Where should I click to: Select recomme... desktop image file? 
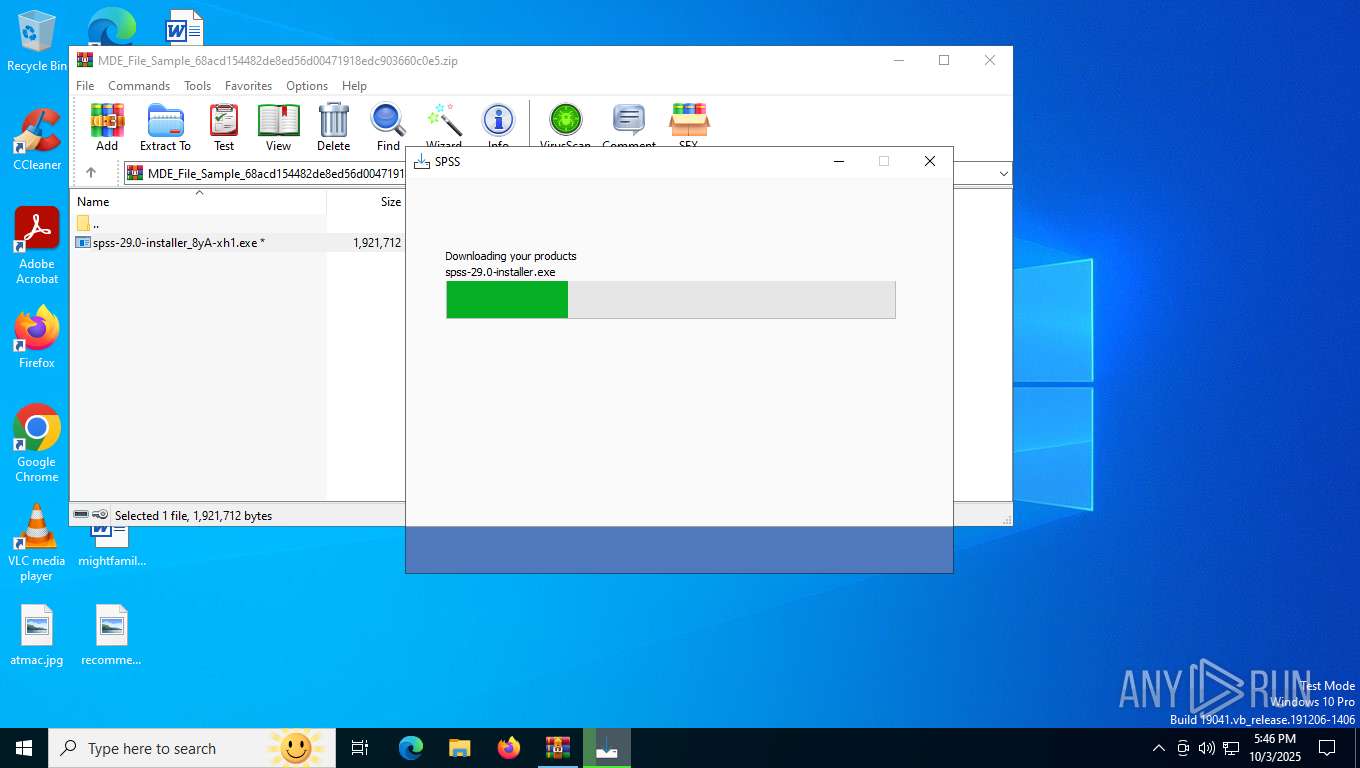(x=111, y=636)
